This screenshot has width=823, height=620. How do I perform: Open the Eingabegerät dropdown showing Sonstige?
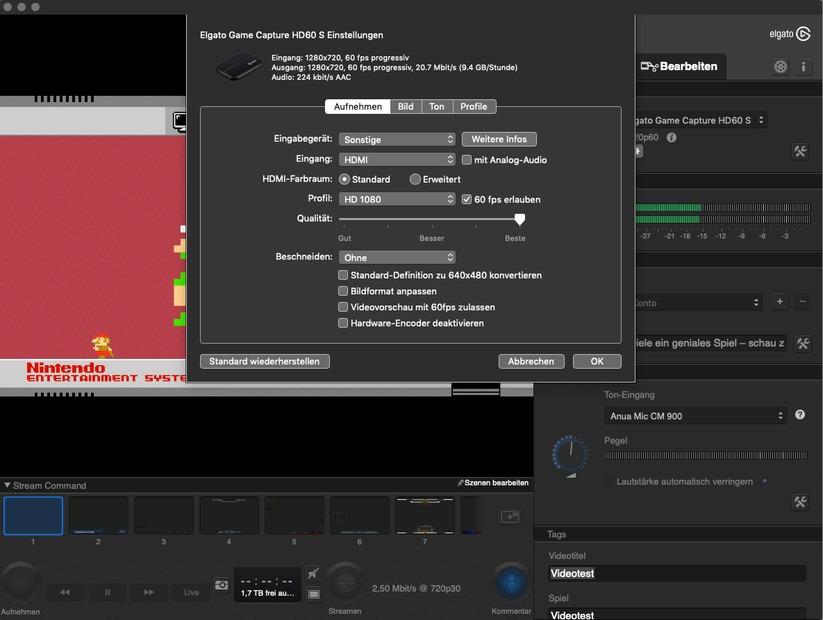pos(397,138)
